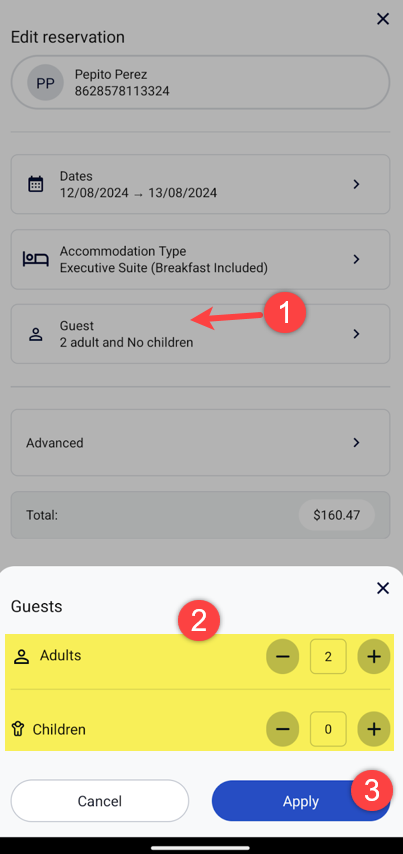This screenshot has width=403, height=854.
Task: Click the Children icon in Guests panel
Action: pos(19,729)
